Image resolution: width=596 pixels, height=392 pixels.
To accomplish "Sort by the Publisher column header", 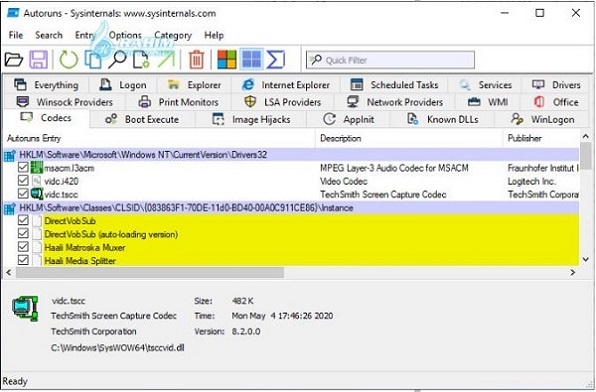I will (x=542, y=138).
